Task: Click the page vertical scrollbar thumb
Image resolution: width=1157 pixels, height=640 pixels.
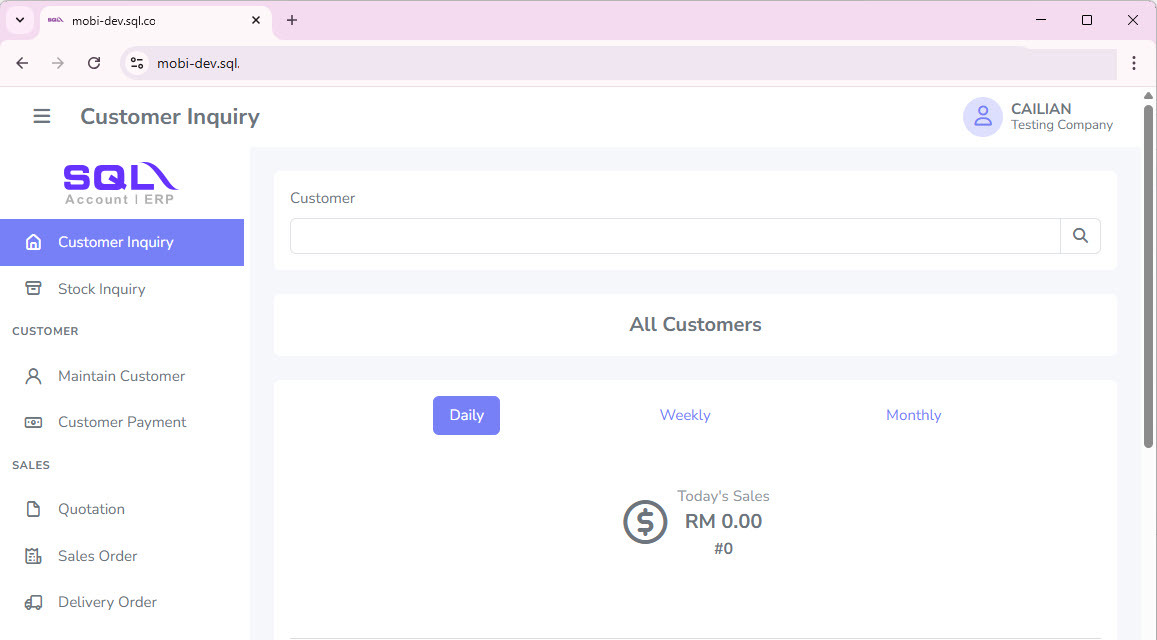Action: coord(1148,277)
